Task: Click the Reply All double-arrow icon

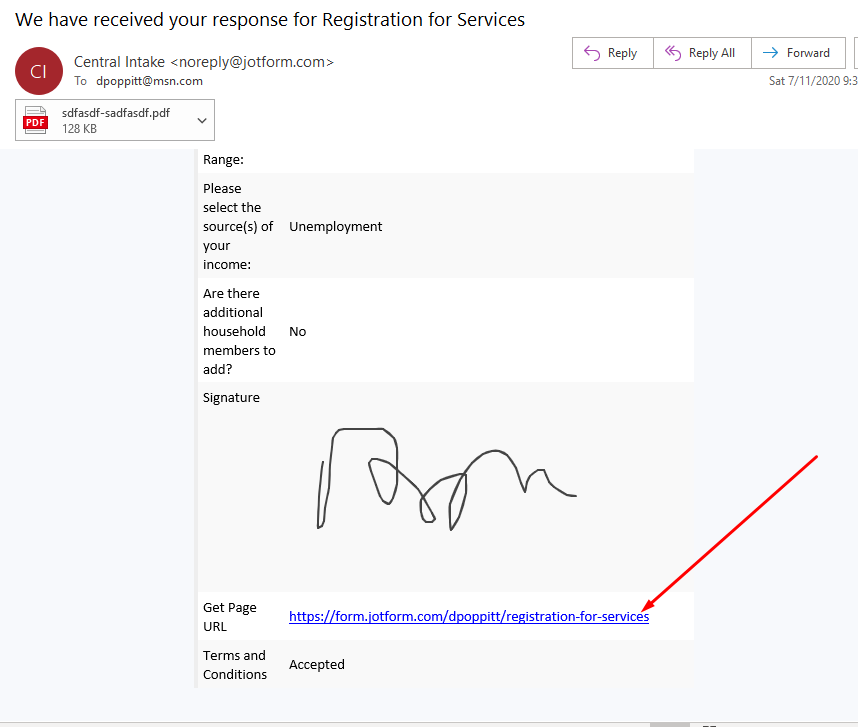Action: coord(673,52)
